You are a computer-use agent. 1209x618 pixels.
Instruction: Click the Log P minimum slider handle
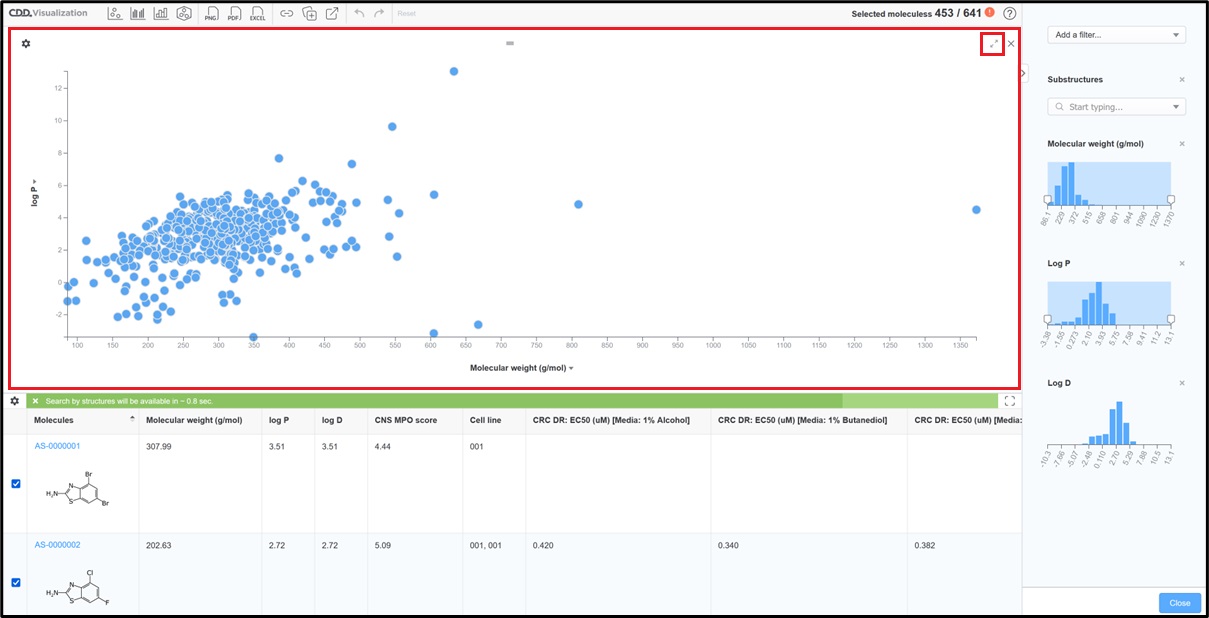tap(1048, 319)
